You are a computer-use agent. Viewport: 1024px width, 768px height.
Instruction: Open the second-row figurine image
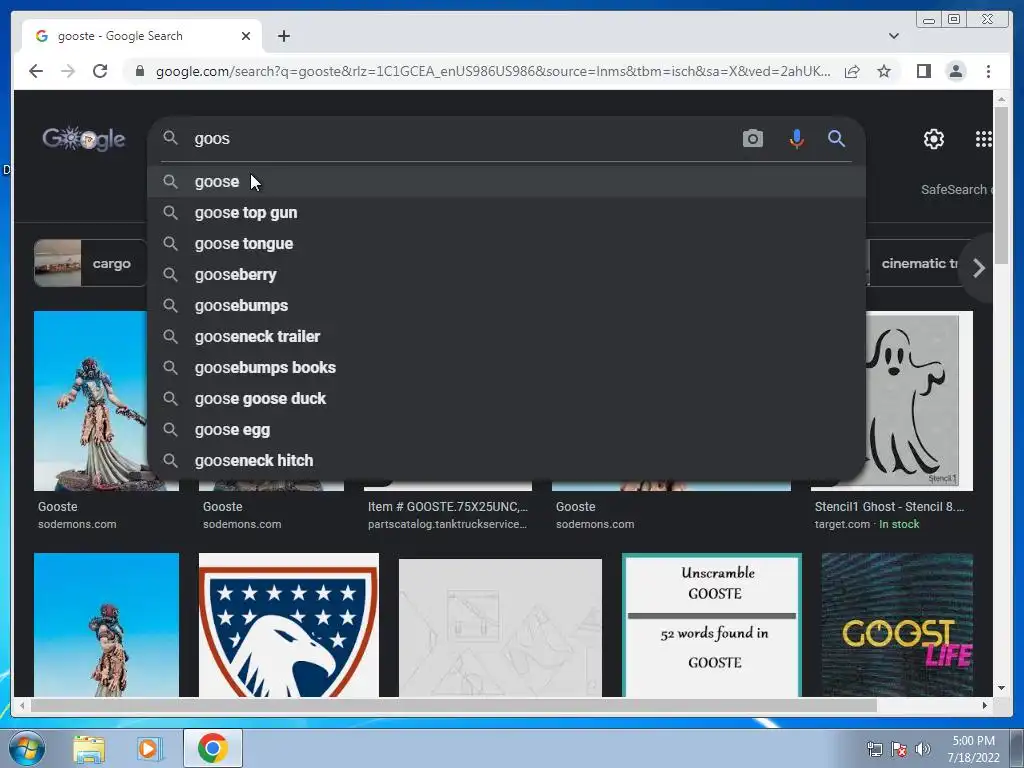[106, 625]
